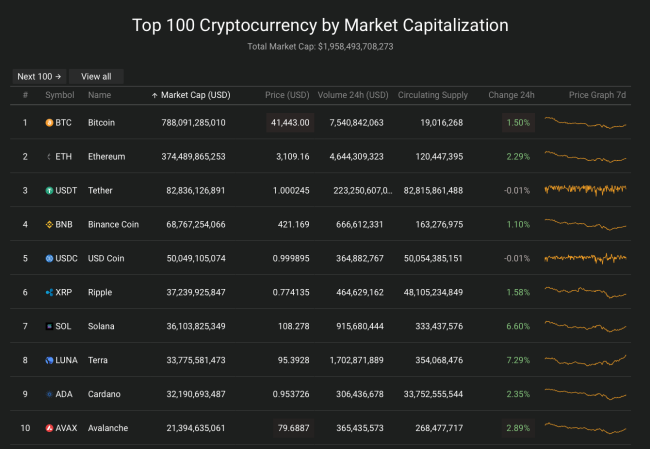The width and height of the screenshot is (650, 449).
Task: Sort the table by Market Cap (USD)
Action: coord(195,95)
